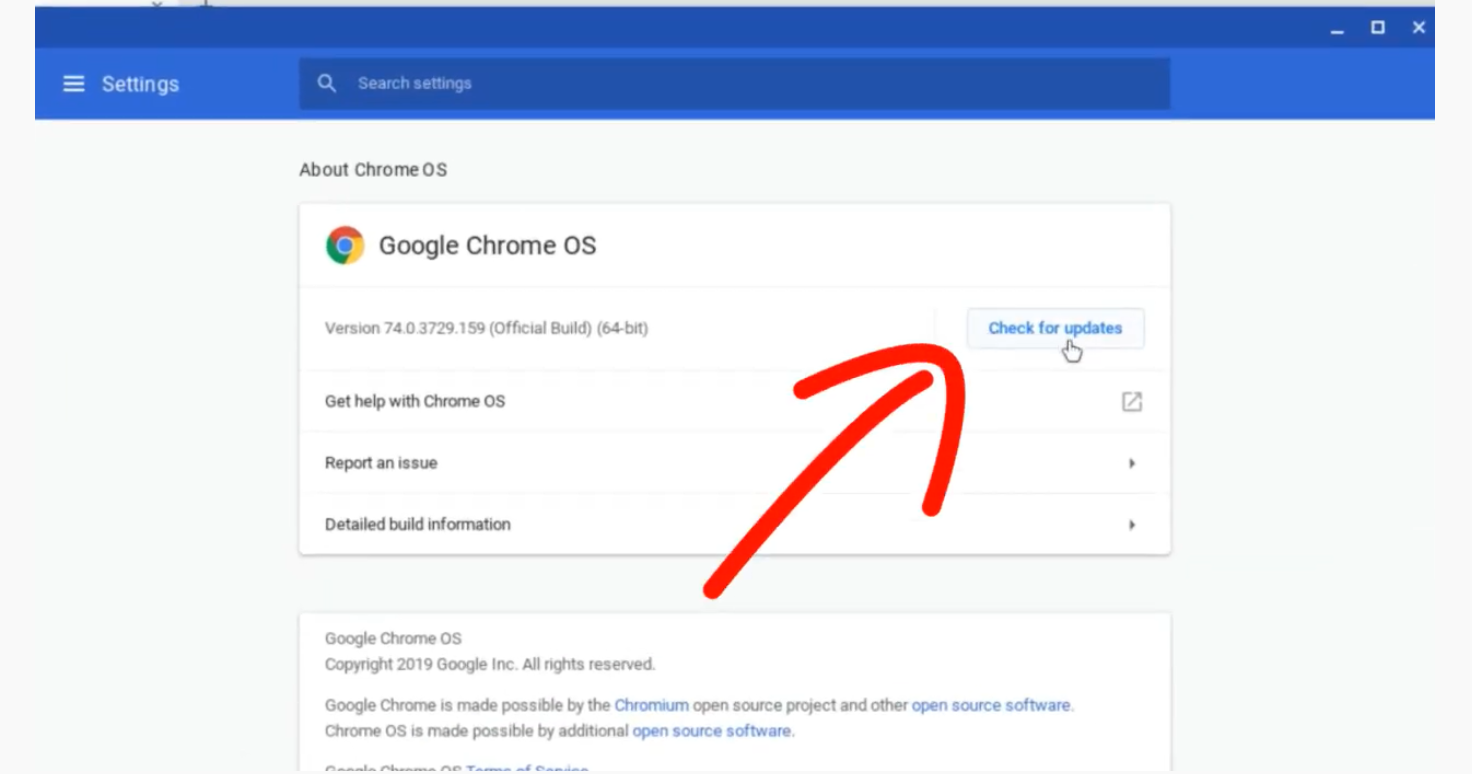The image size is (1472, 774).
Task: Maximize the Settings window
Action: pos(1378,28)
